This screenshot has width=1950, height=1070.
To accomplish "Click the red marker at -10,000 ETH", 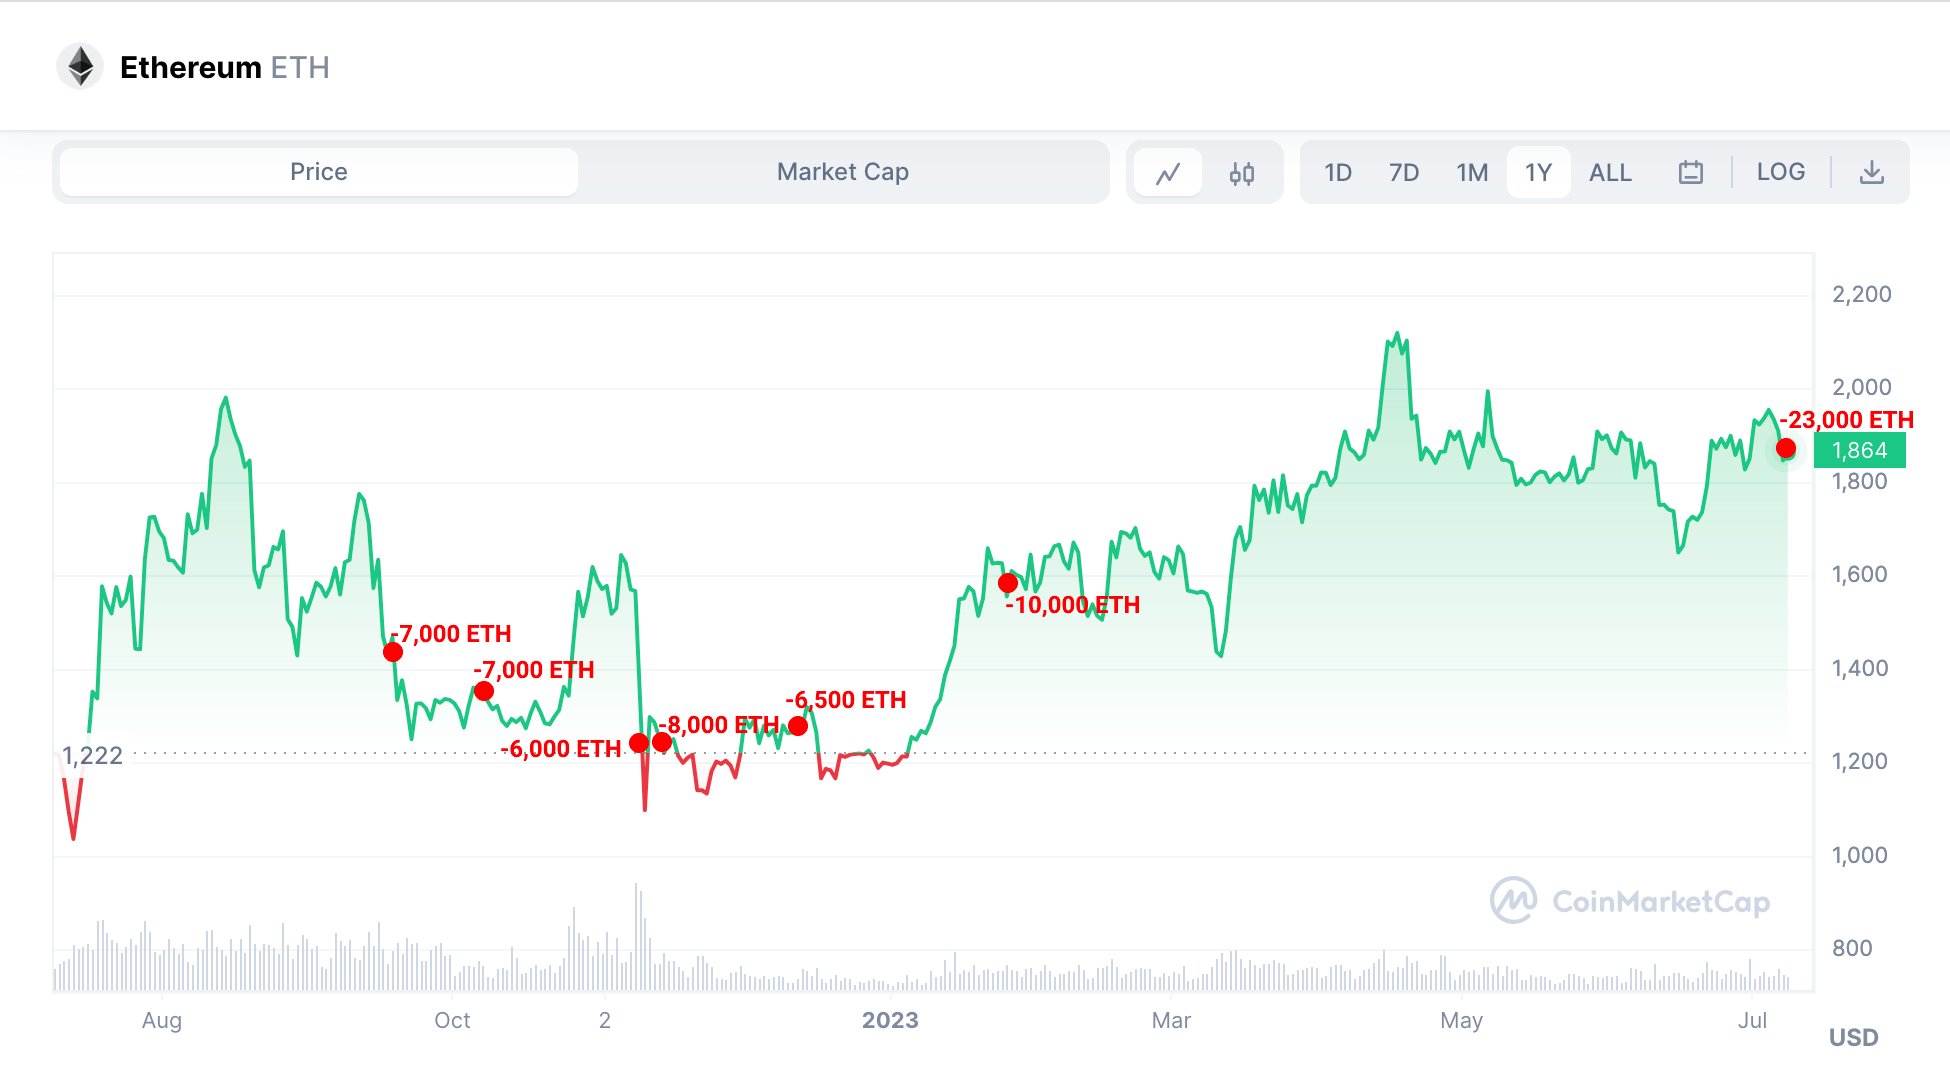I will coord(1008,582).
